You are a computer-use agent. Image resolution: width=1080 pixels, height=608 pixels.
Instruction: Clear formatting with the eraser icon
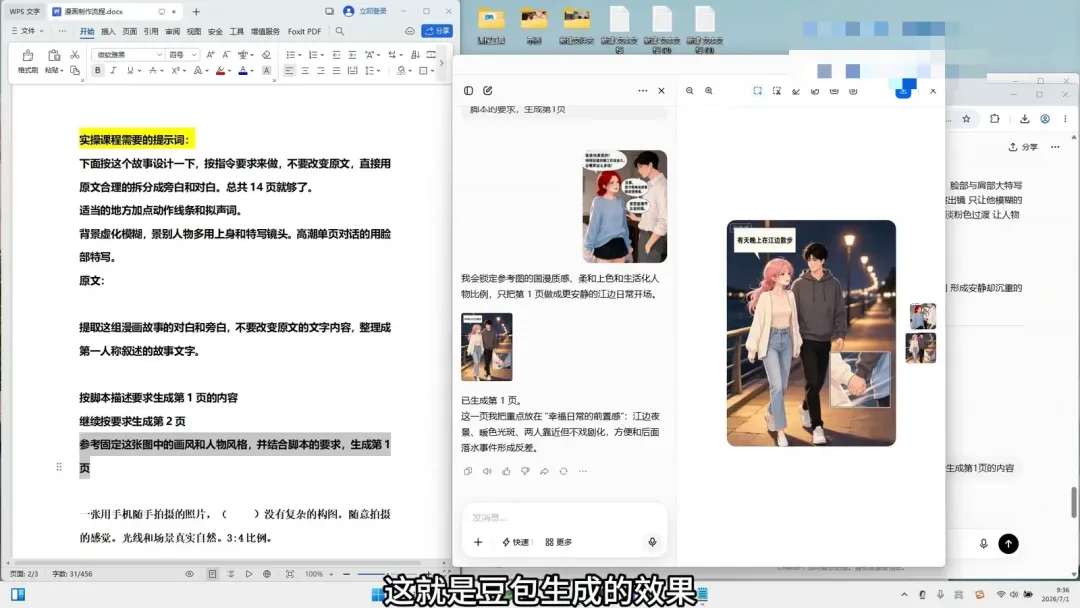(x=266, y=54)
